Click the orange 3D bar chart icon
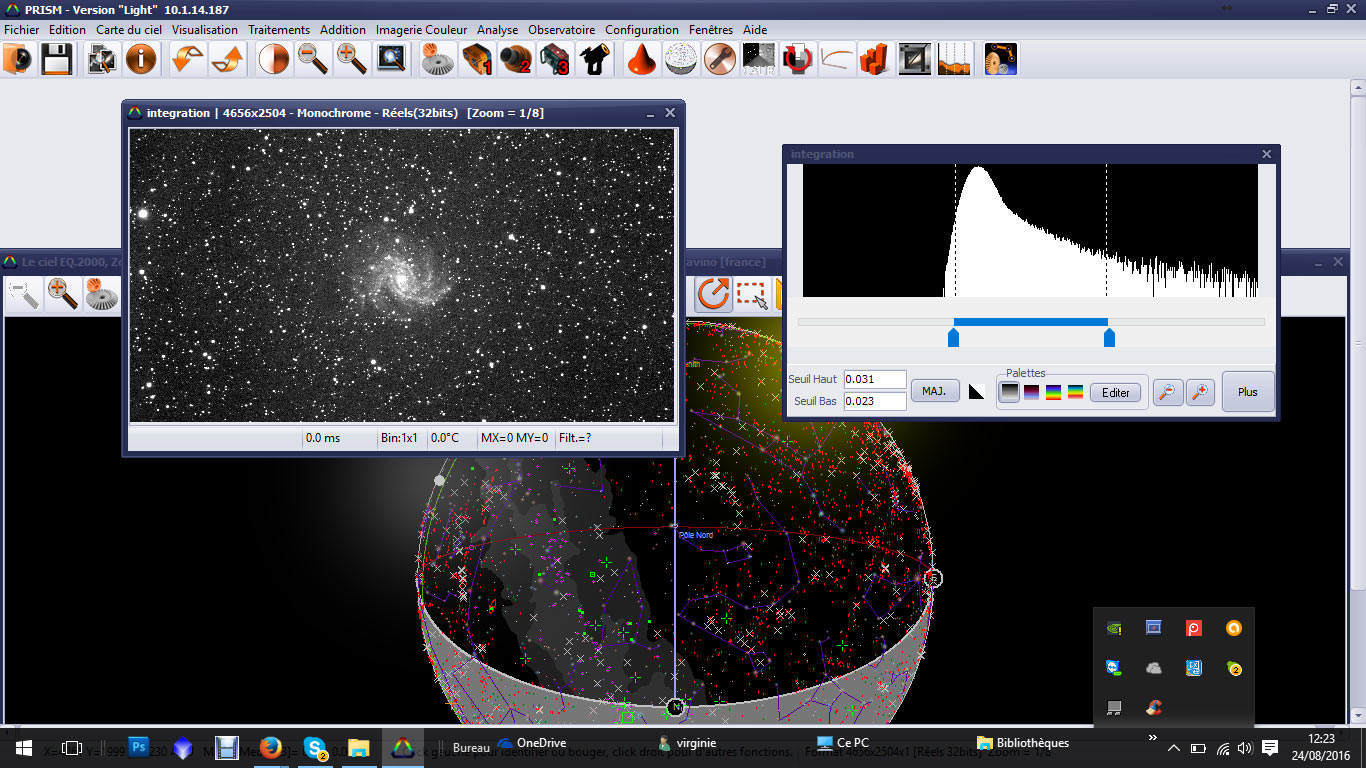This screenshot has width=1366, height=768. (874, 60)
